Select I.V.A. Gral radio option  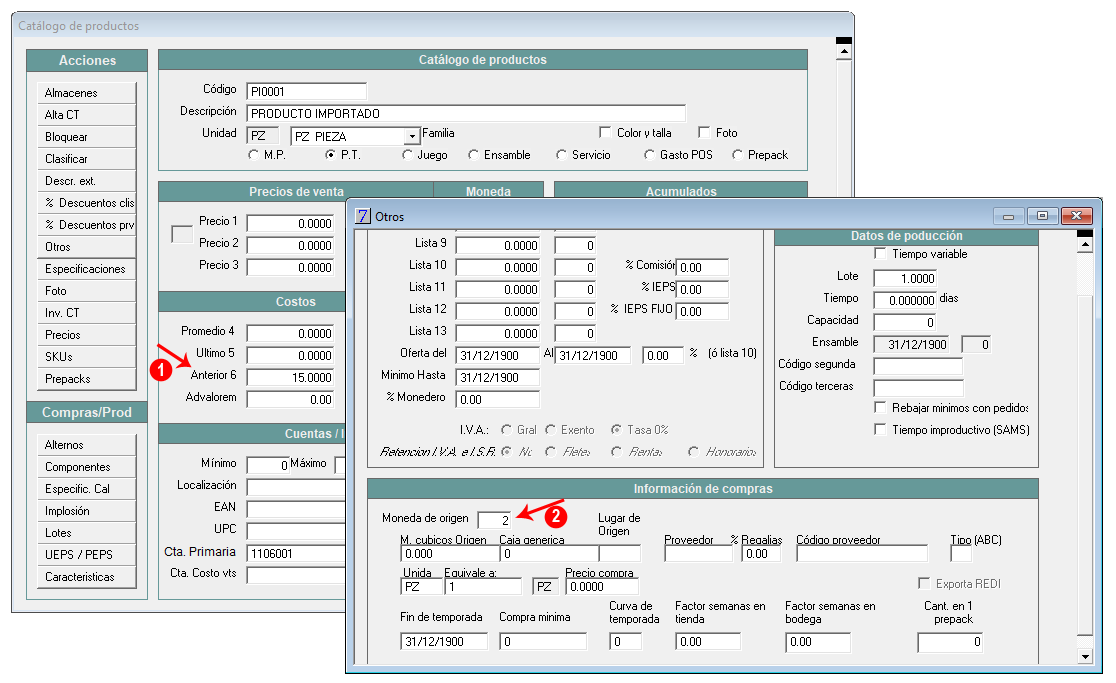pos(507,430)
